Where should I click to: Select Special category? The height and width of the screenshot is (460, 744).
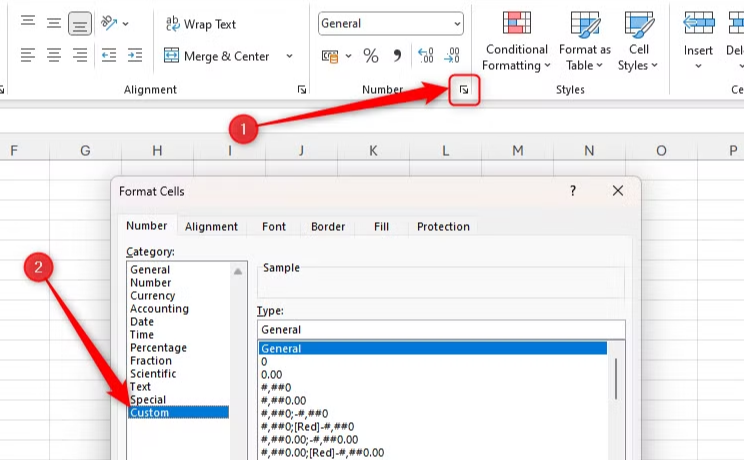(x=148, y=400)
